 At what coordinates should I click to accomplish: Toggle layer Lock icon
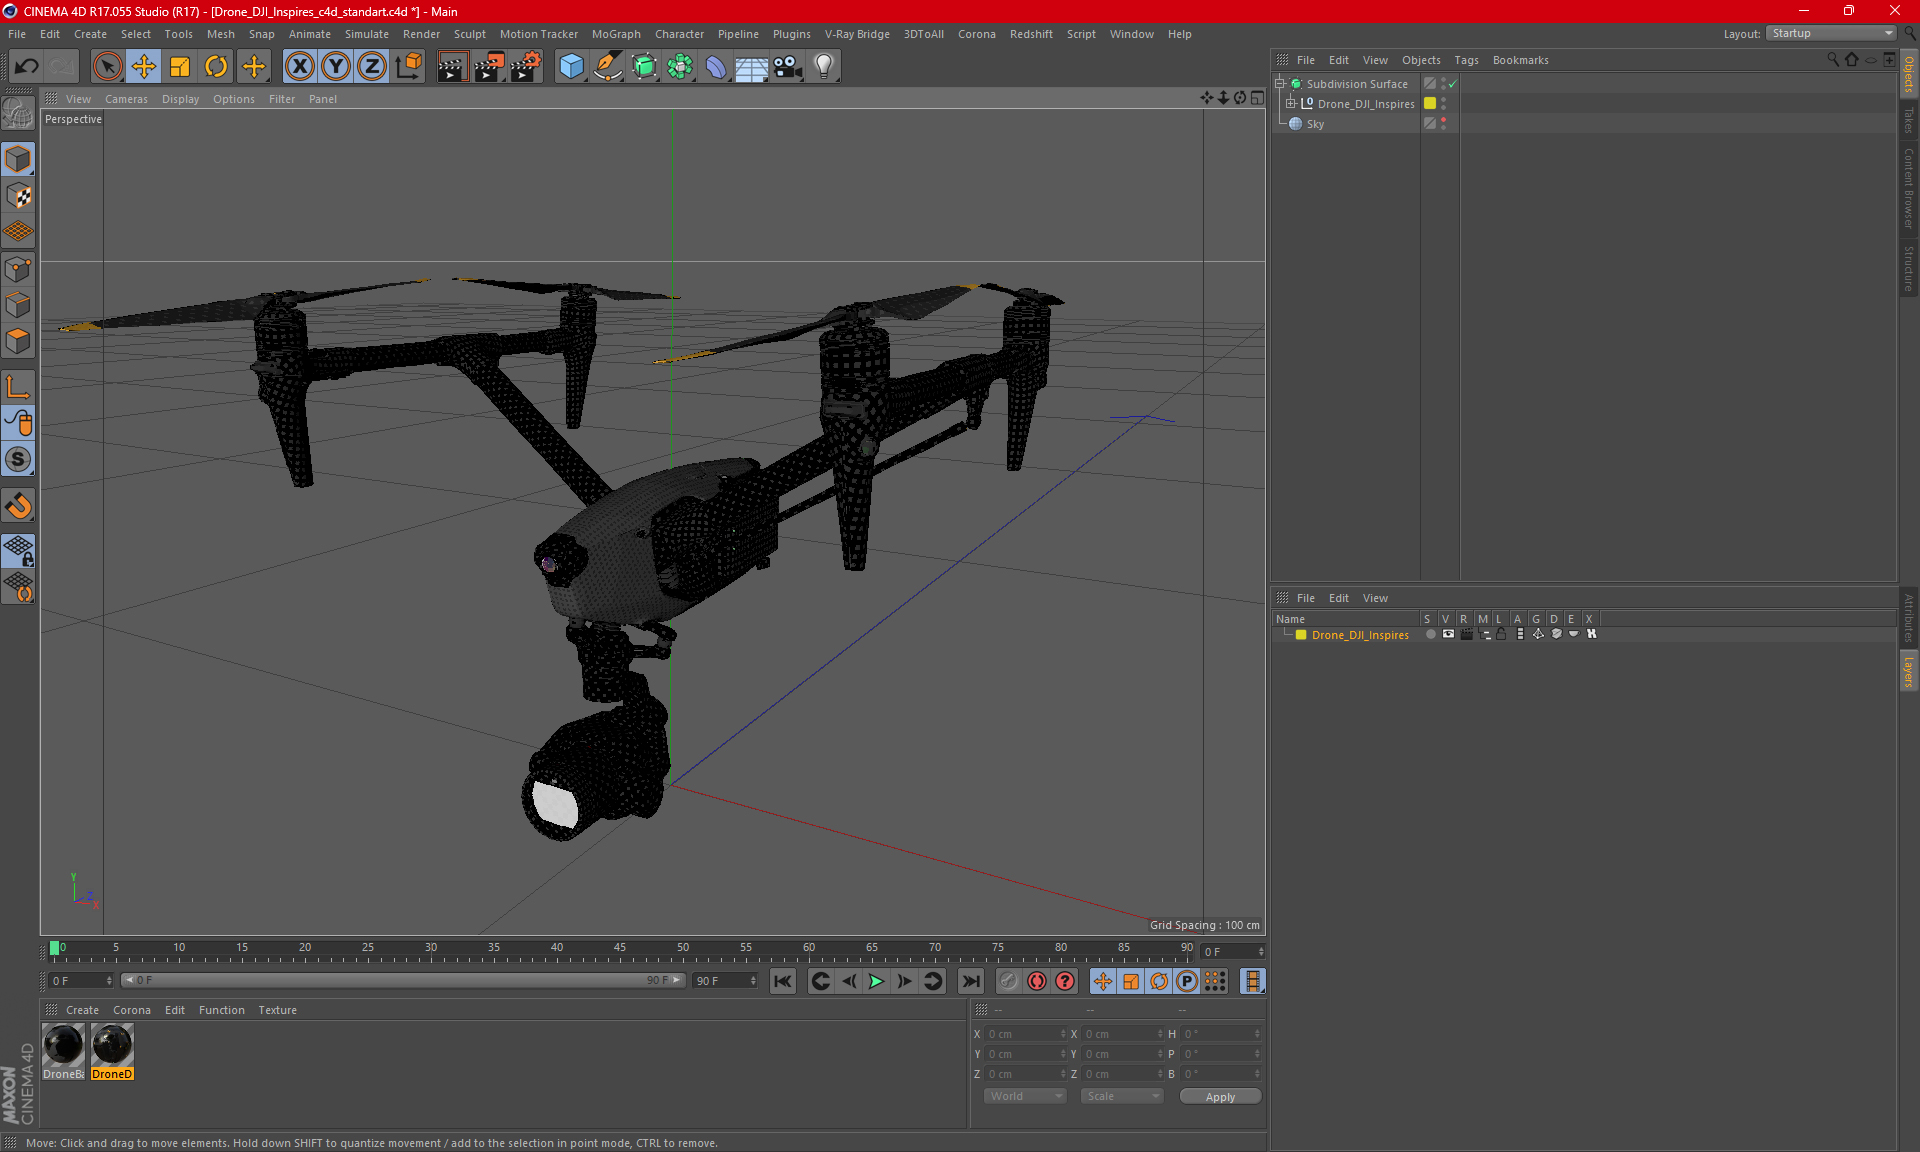pos(1501,634)
